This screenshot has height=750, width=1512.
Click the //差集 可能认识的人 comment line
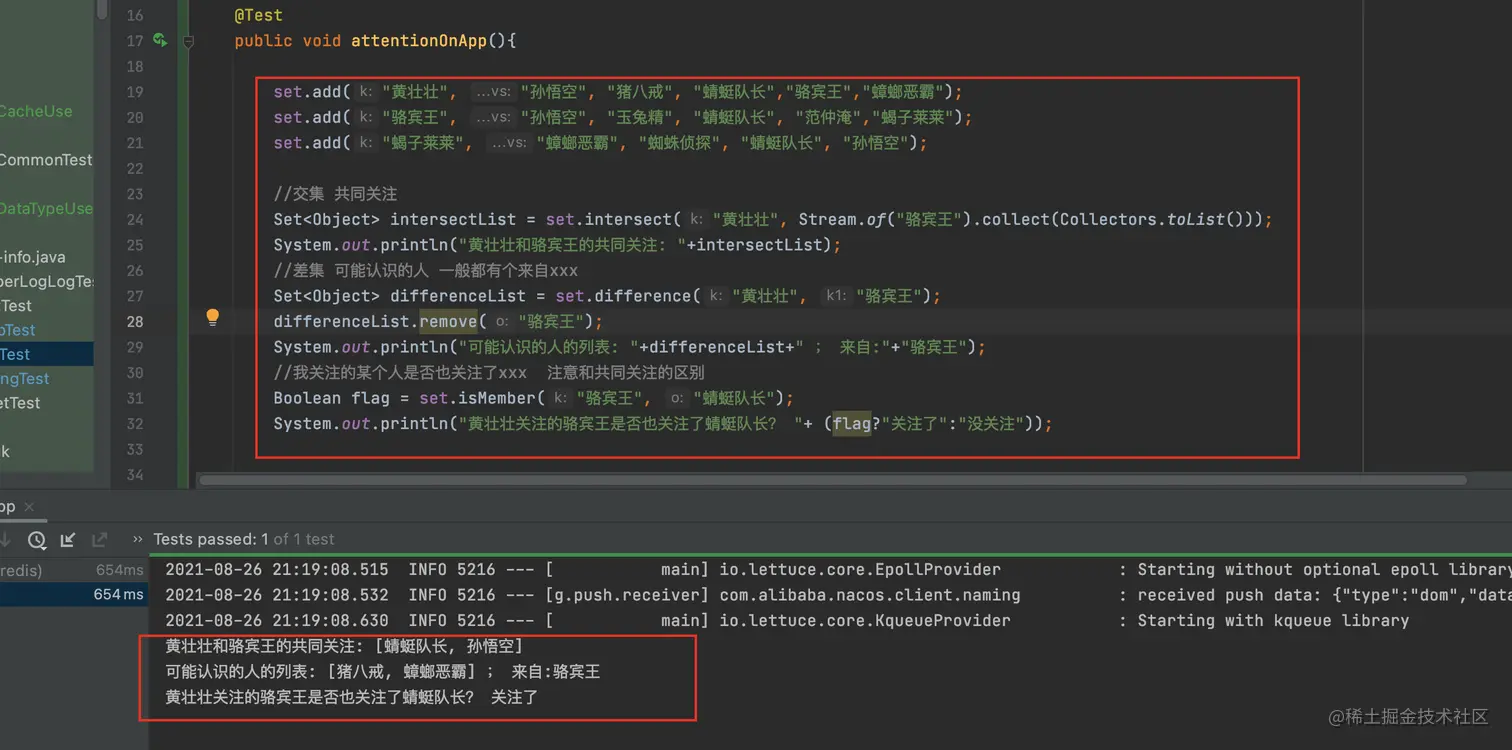point(426,270)
